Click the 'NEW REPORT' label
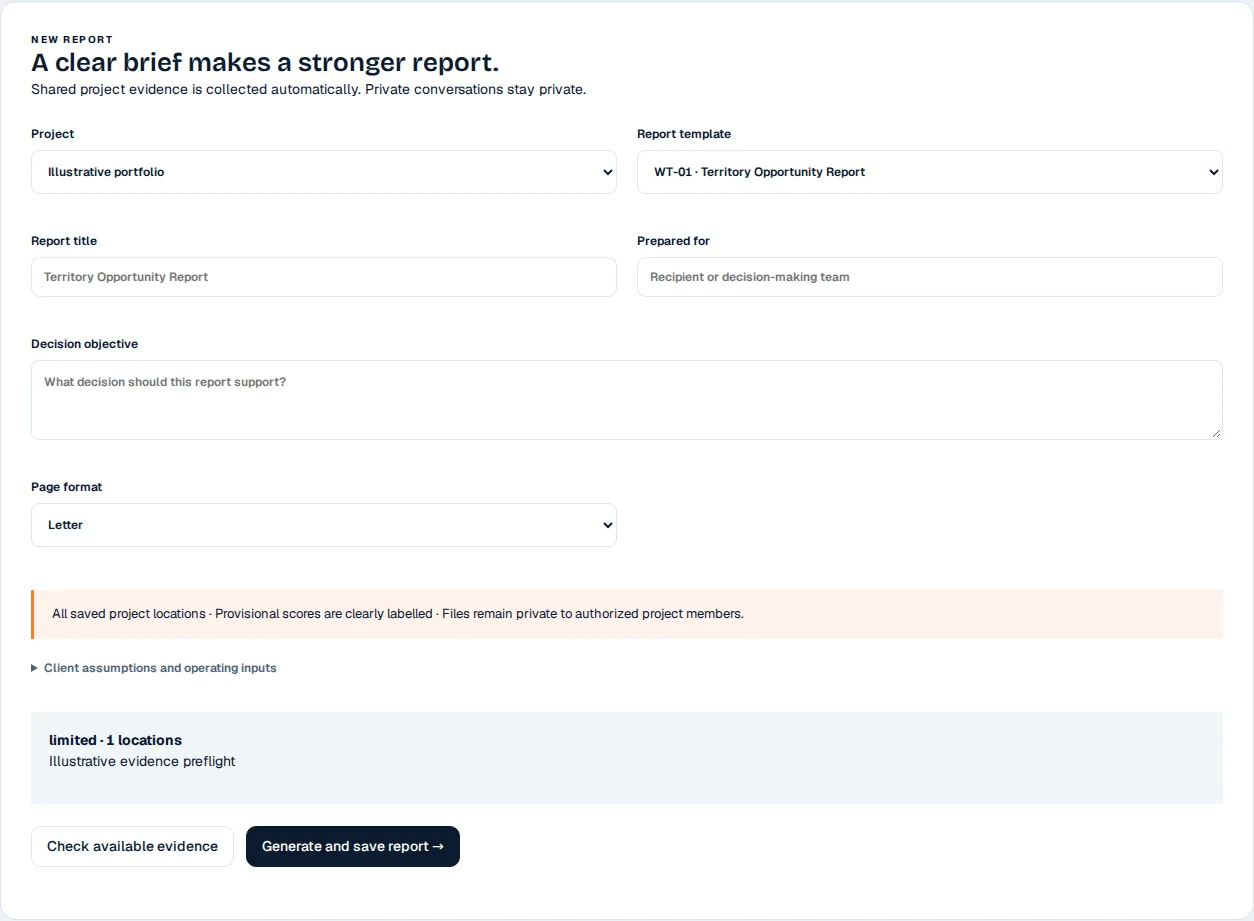1254x921 pixels. (72, 40)
